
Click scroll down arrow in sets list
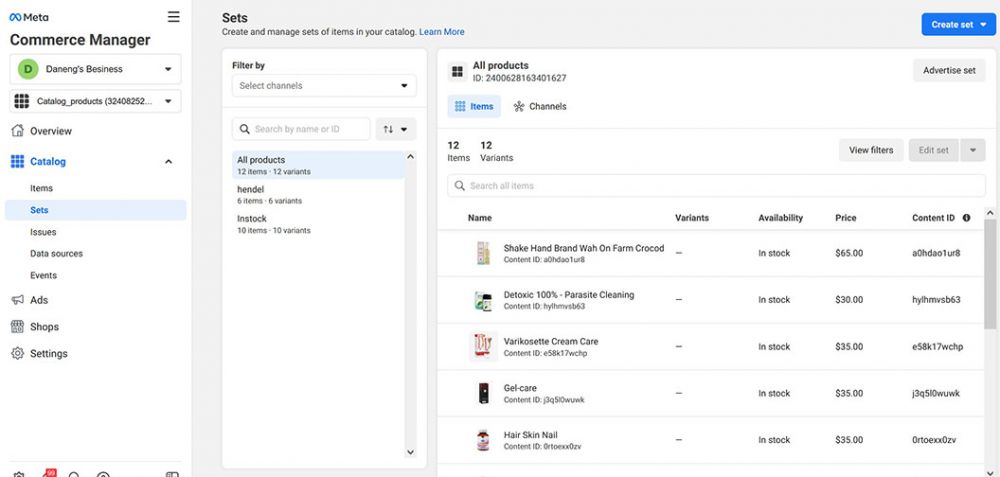click(410, 452)
